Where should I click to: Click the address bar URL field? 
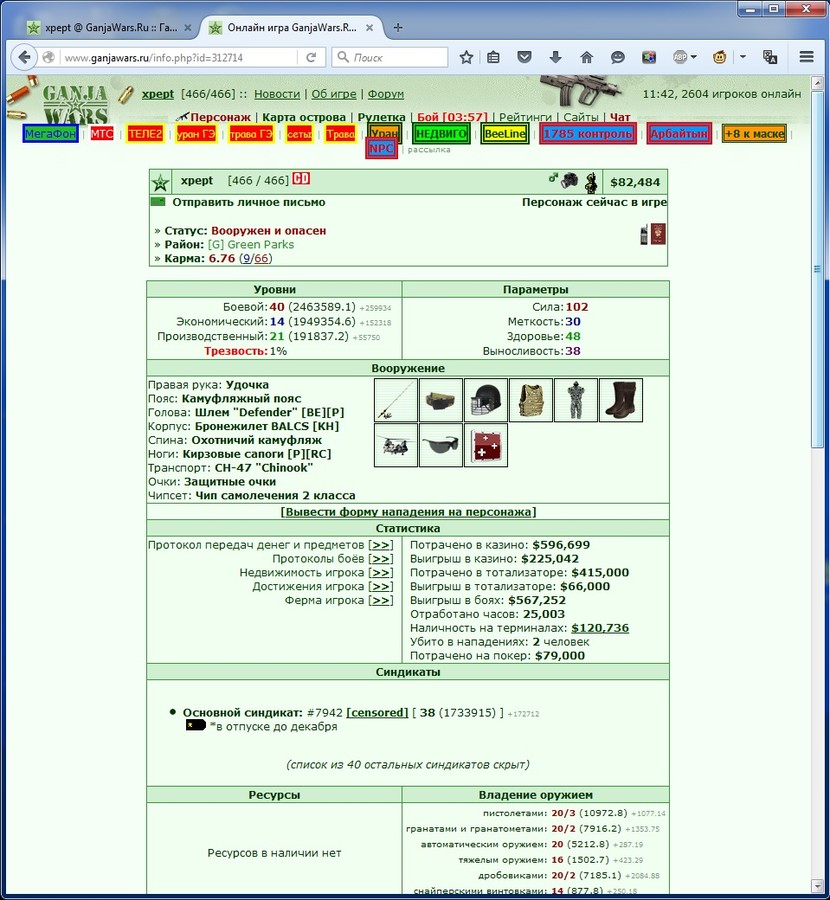click(x=178, y=57)
